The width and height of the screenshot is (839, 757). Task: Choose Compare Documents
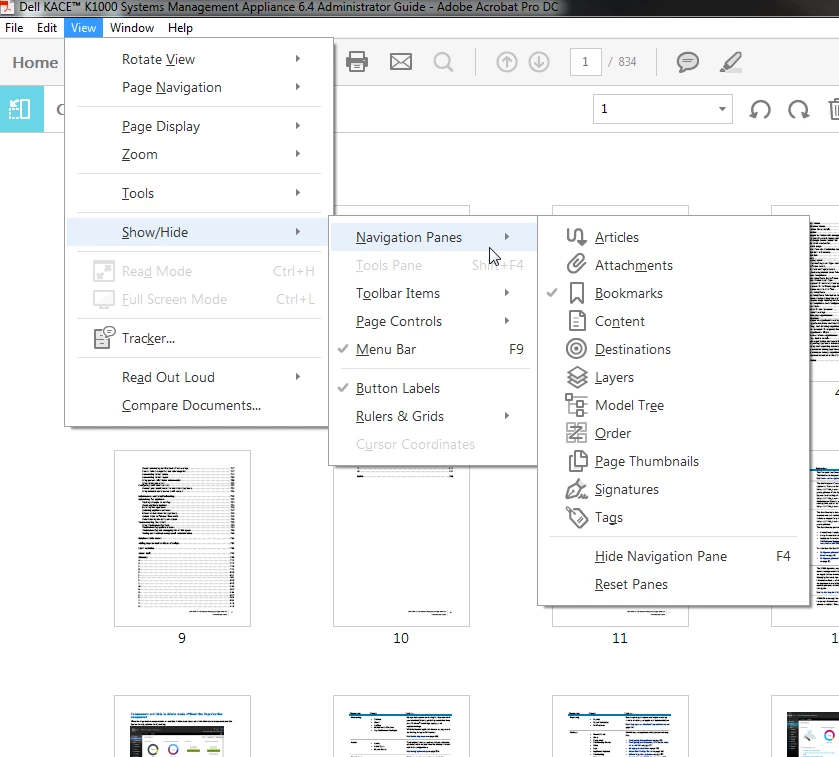point(197,406)
